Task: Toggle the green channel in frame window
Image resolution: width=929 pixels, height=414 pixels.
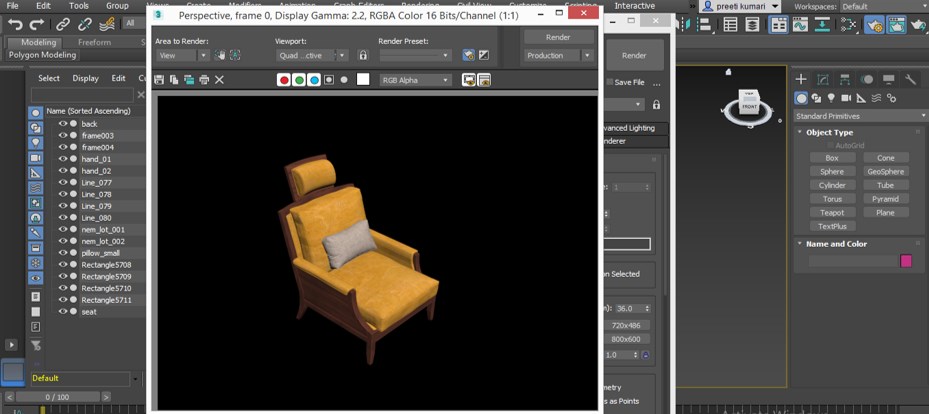Action: [x=299, y=79]
